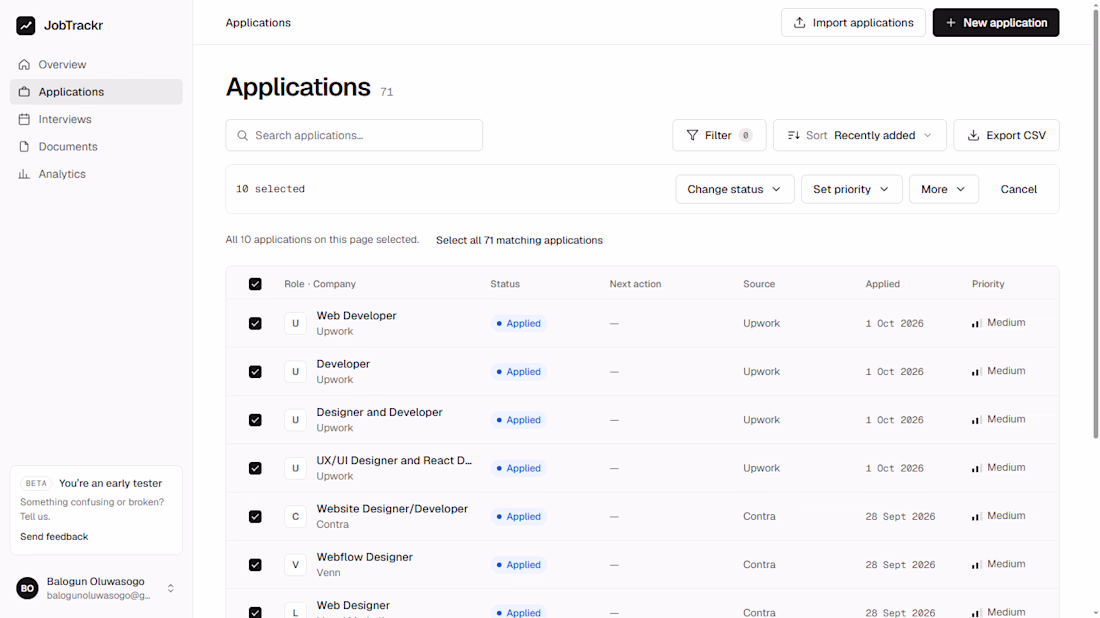Click the Analytics bar chart icon

[x=25, y=174]
